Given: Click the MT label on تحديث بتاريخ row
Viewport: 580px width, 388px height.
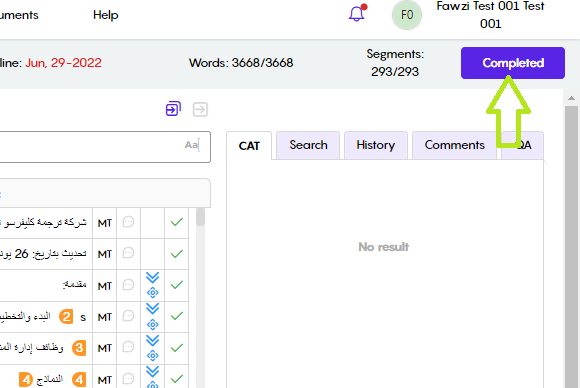Looking at the screenshot, I should pos(105,254).
